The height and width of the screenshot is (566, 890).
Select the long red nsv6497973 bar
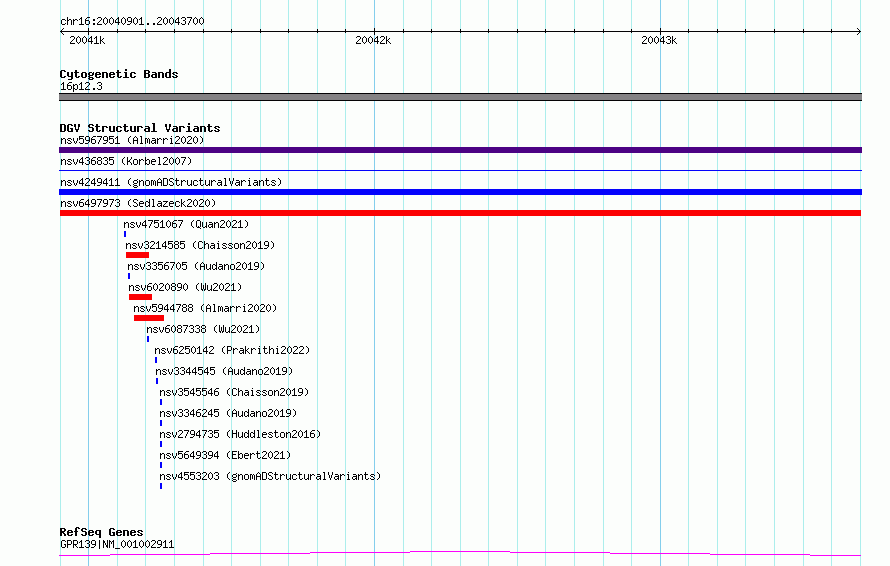pyautogui.click(x=460, y=213)
